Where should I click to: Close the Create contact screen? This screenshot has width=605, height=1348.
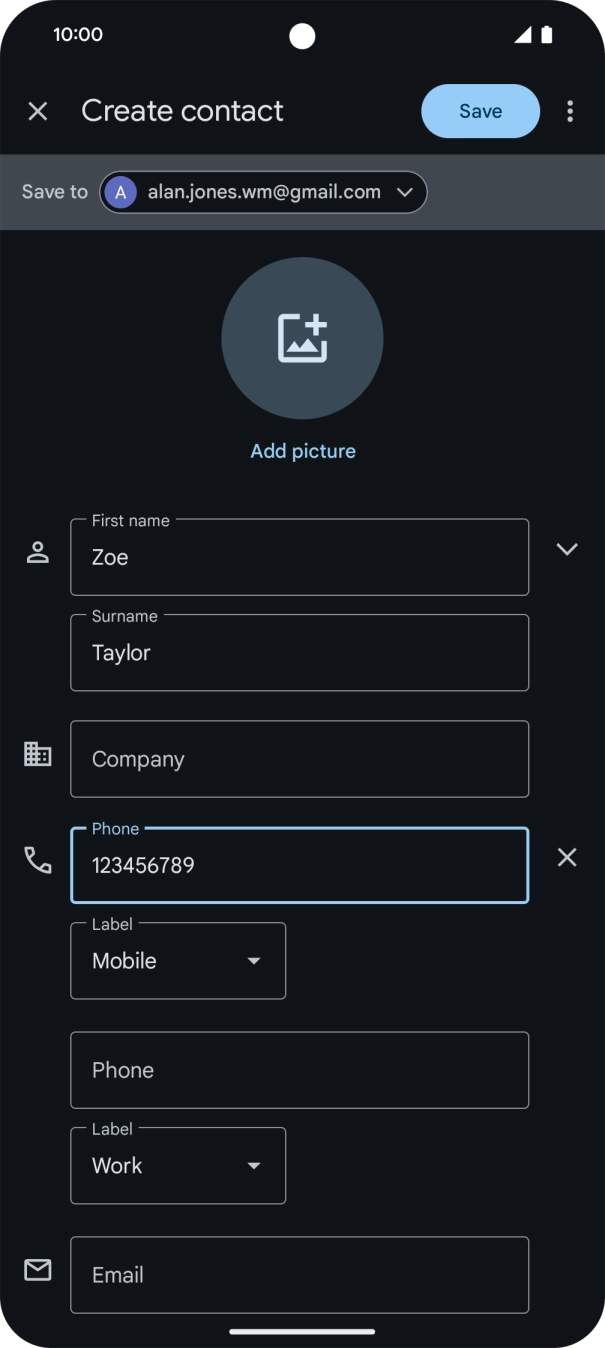pos(38,111)
